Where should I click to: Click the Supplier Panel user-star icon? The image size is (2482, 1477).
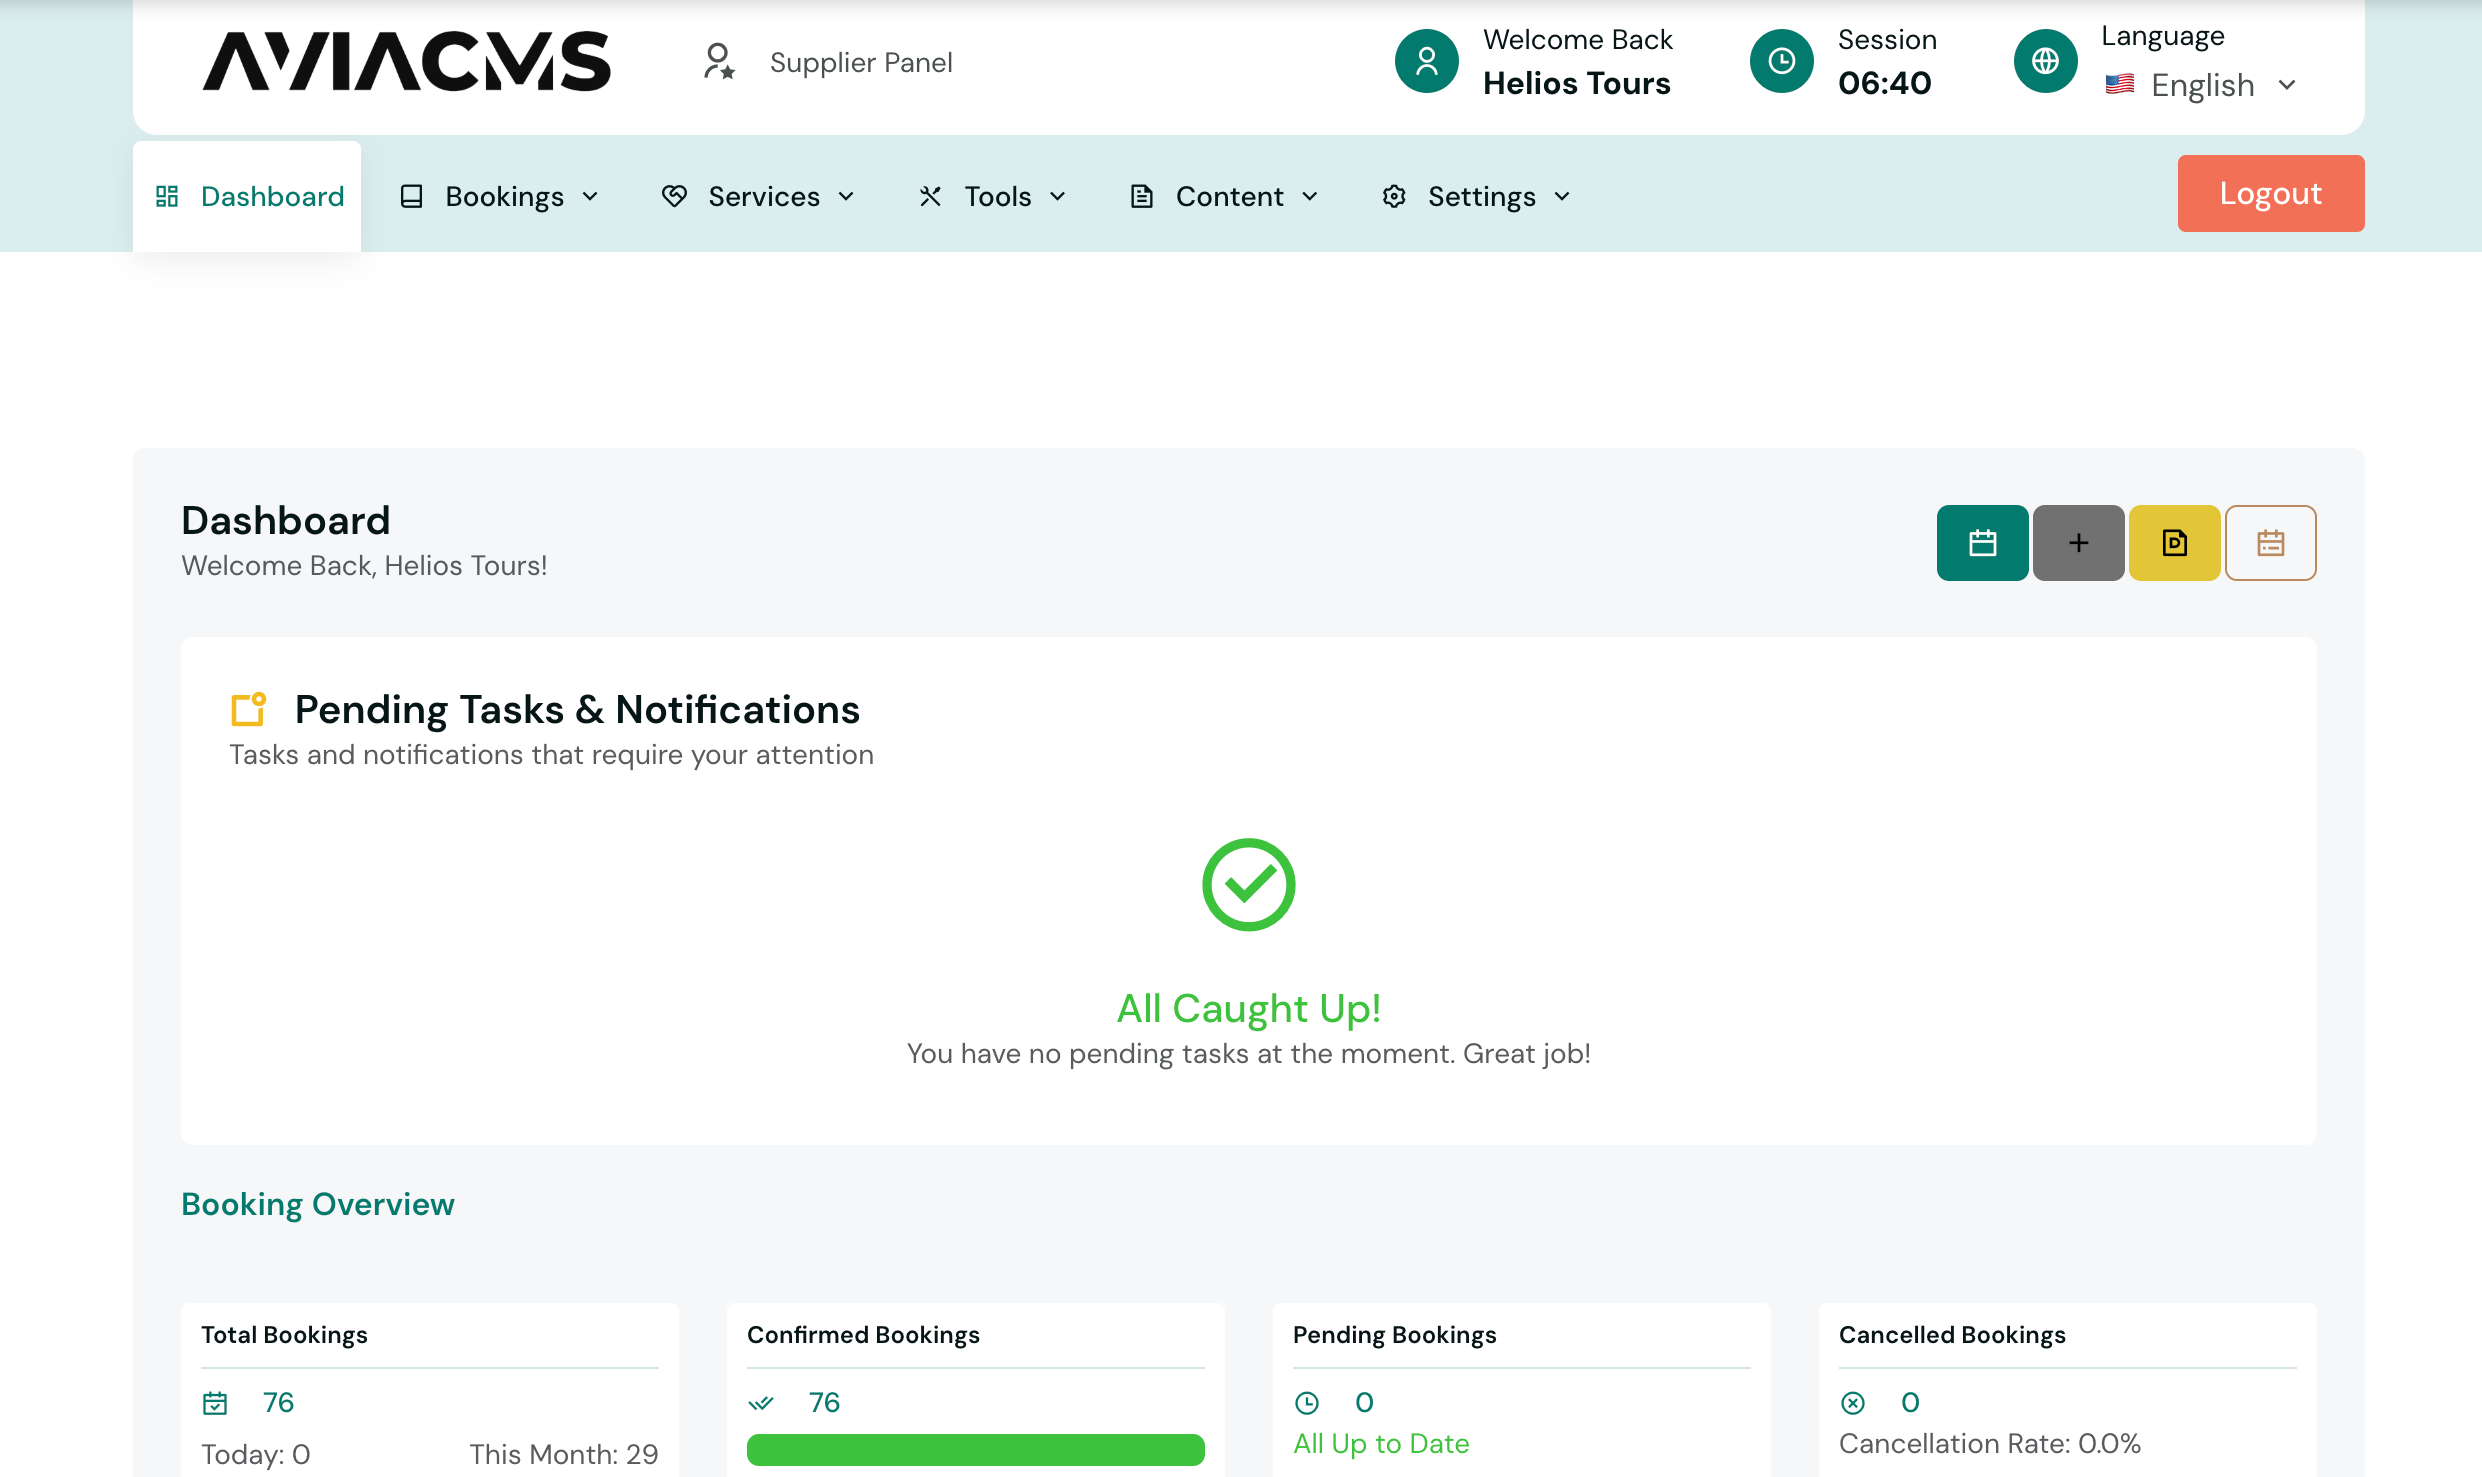pos(719,62)
